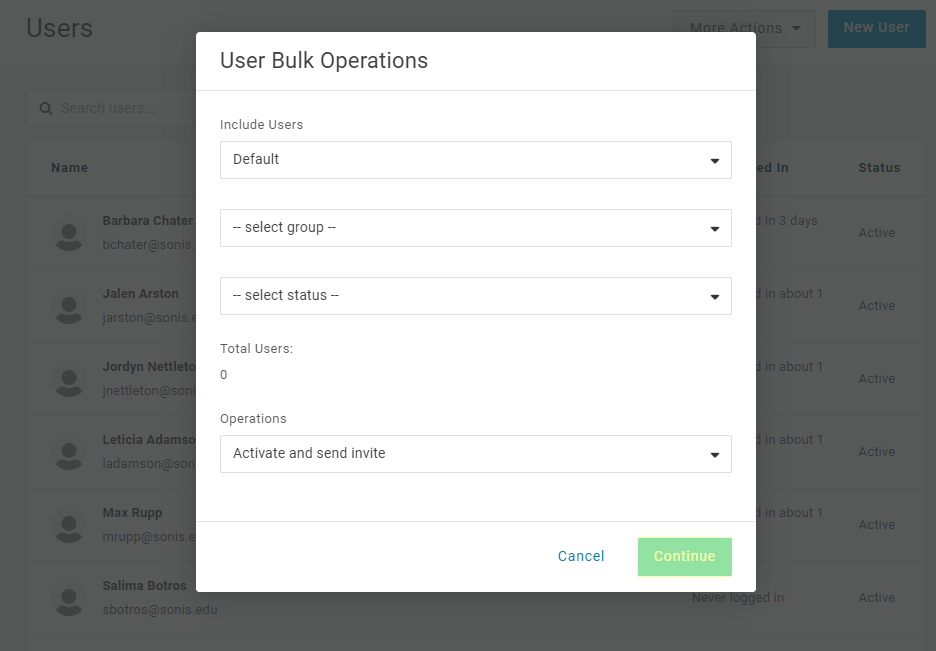This screenshot has width=936, height=651.
Task: Expand the Operations dropdown
Action: click(475, 454)
